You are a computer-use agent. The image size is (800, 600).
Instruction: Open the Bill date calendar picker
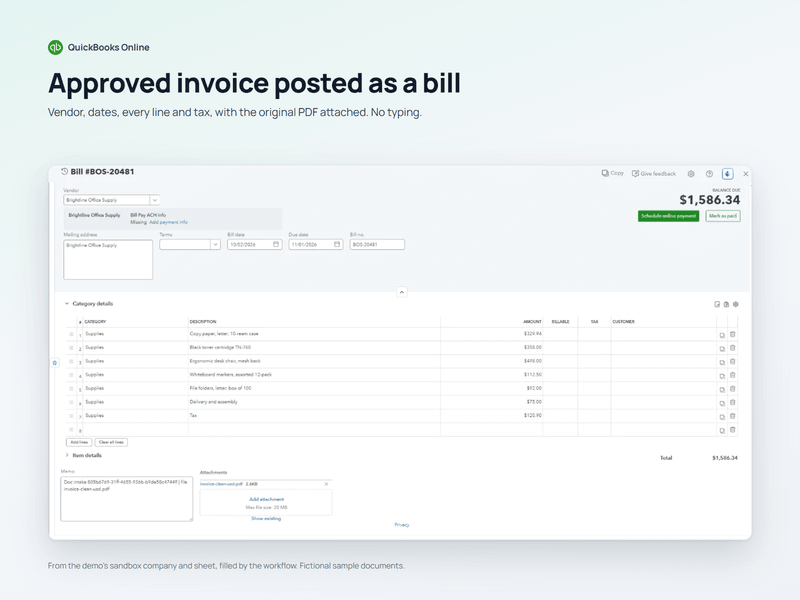point(276,244)
